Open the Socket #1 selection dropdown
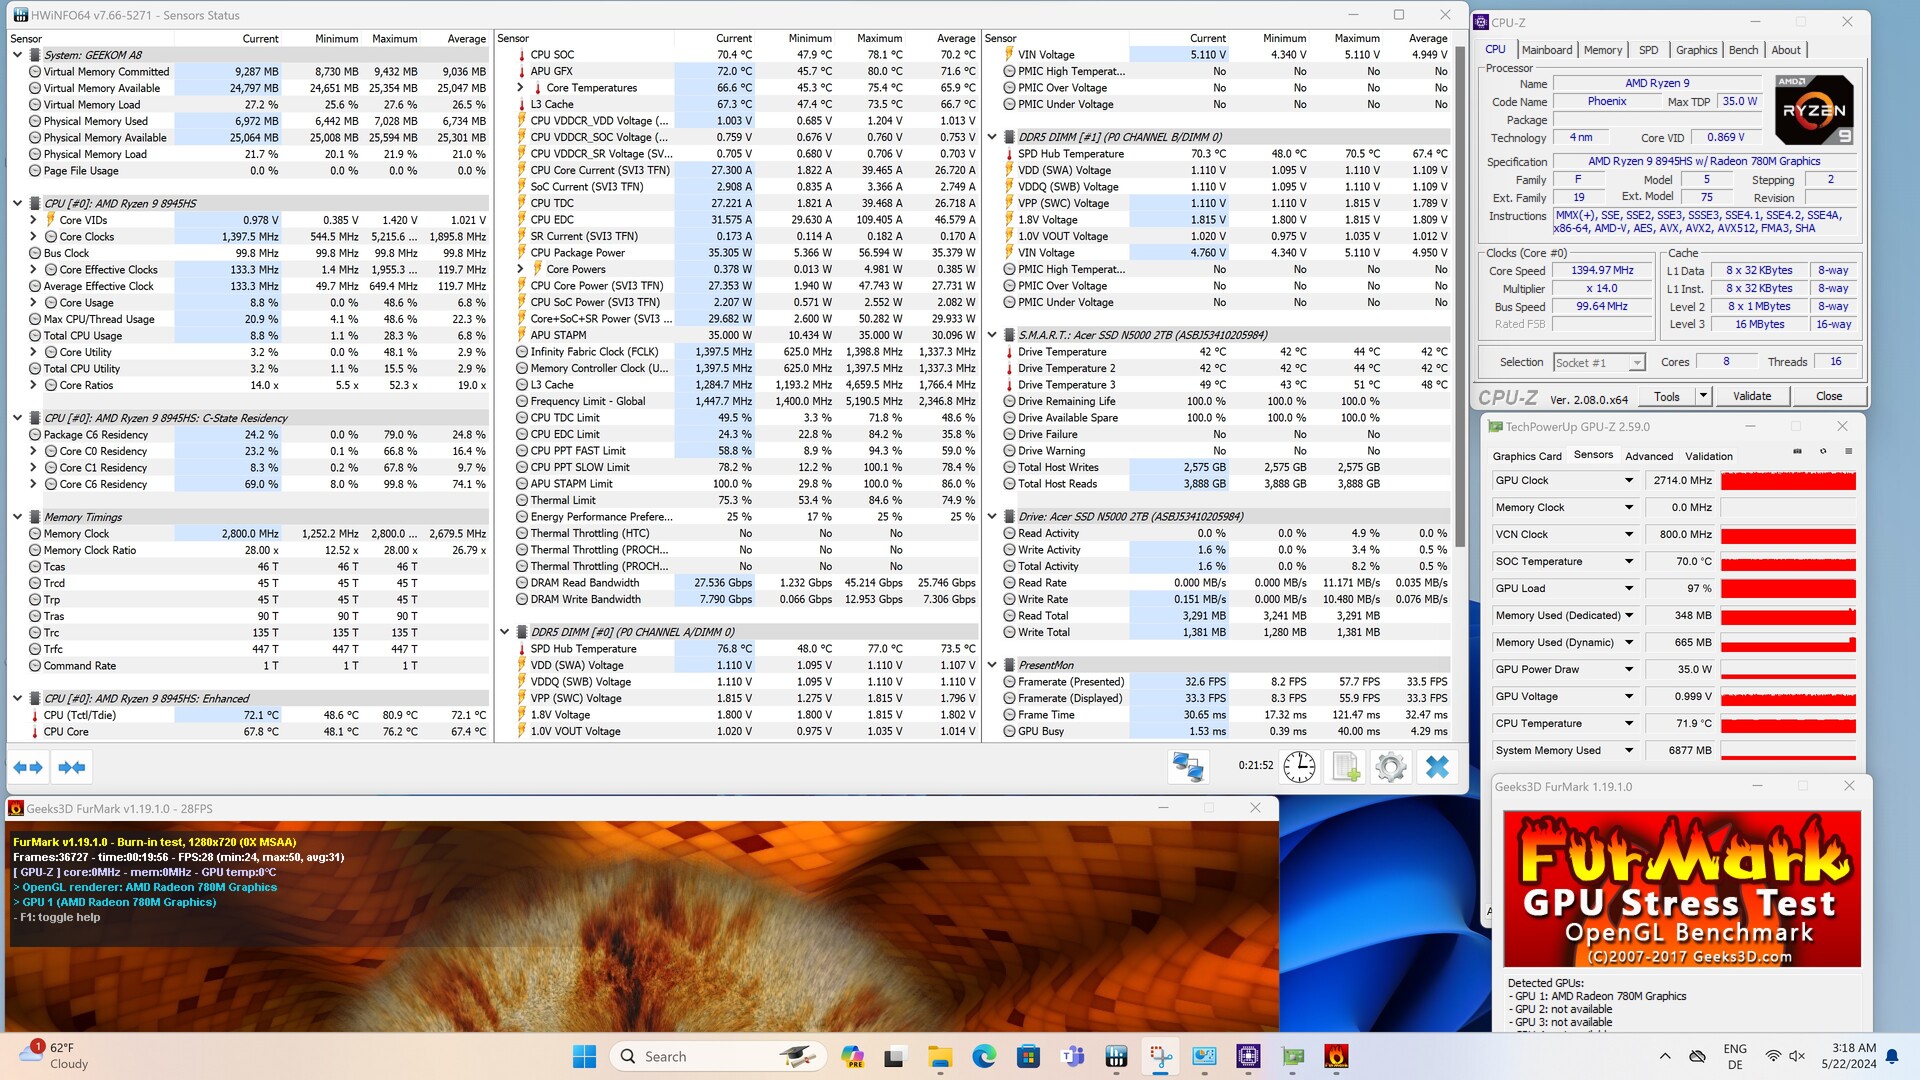 click(1636, 363)
